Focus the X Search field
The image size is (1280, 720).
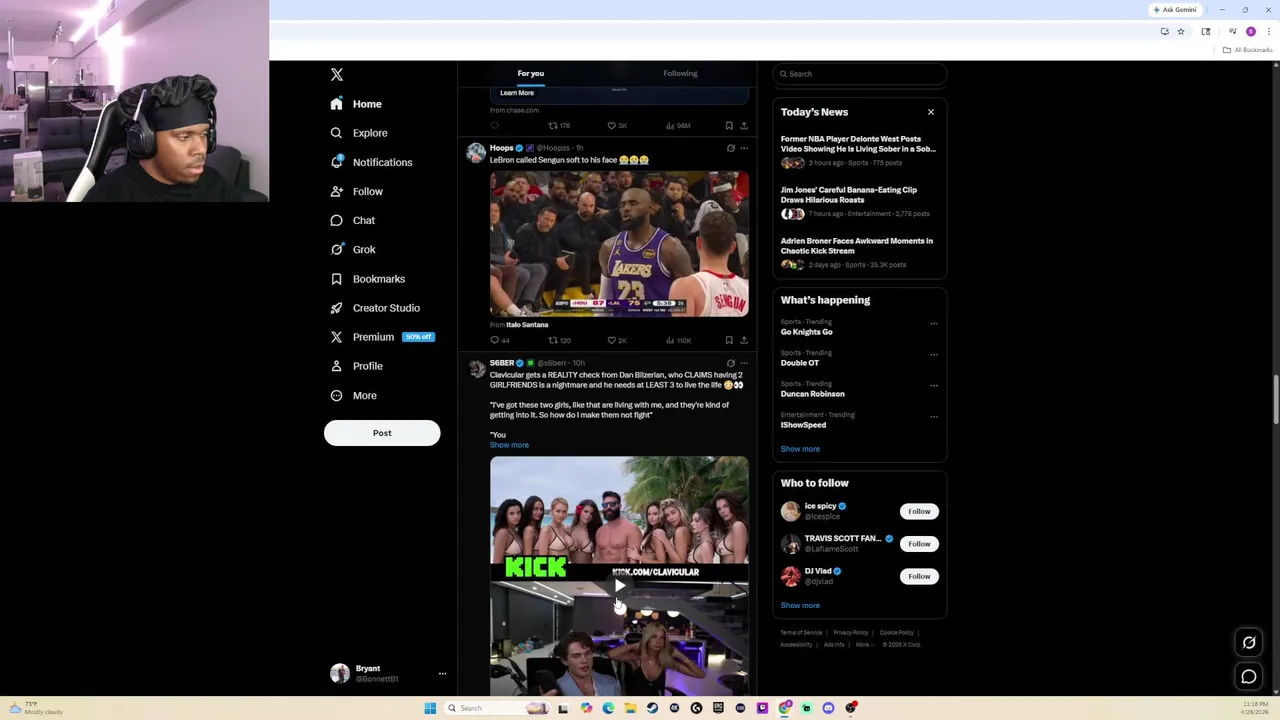860,74
